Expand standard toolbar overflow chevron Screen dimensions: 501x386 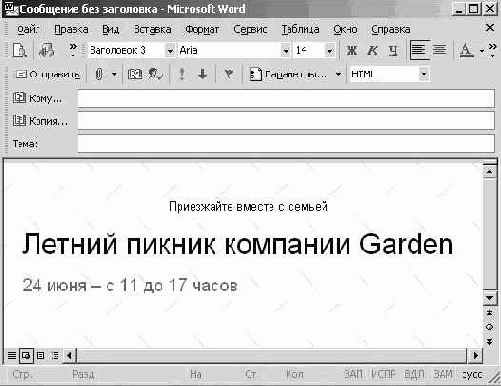73,49
